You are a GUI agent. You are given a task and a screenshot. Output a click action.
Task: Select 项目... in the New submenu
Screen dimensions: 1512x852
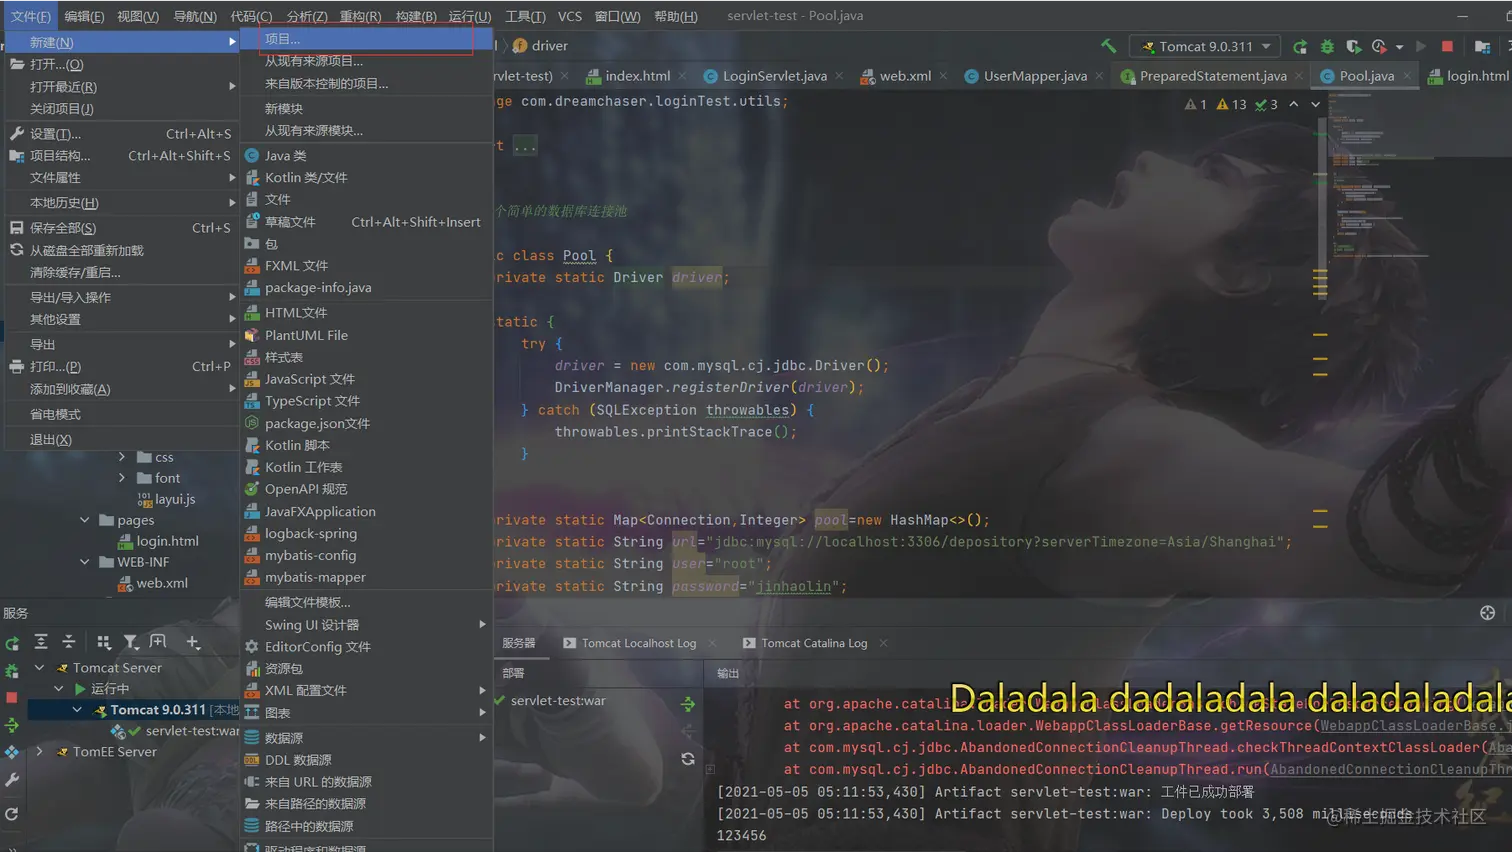coord(366,39)
